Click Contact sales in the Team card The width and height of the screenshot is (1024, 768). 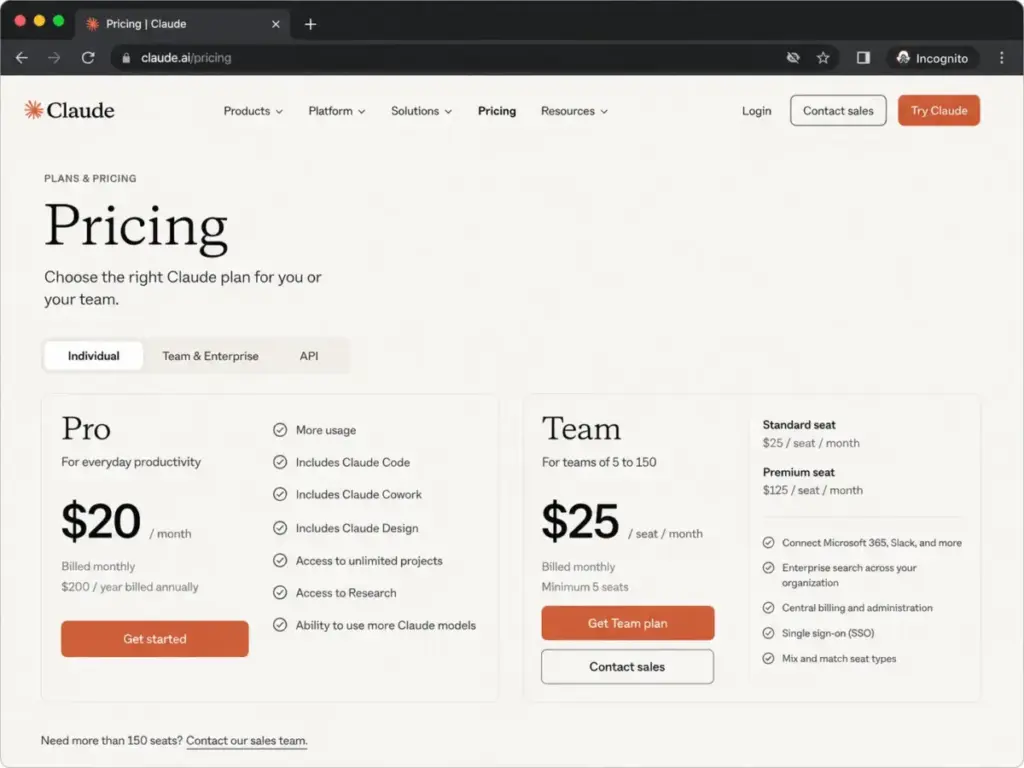point(628,667)
